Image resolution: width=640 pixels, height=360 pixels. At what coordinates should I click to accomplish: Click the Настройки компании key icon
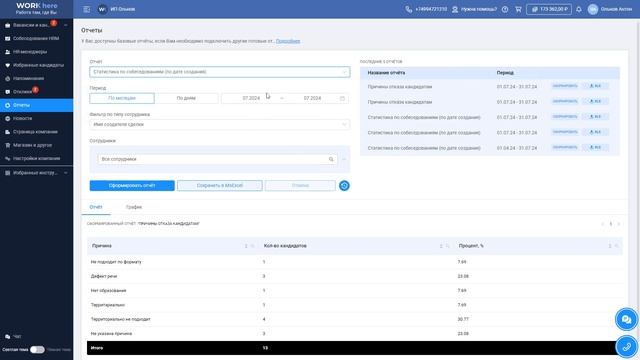coord(7,158)
